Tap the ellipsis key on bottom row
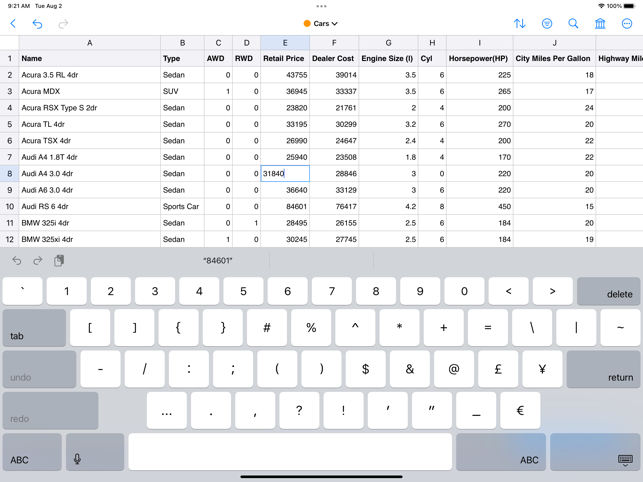This screenshot has width=643, height=482. (x=166, y=410)
